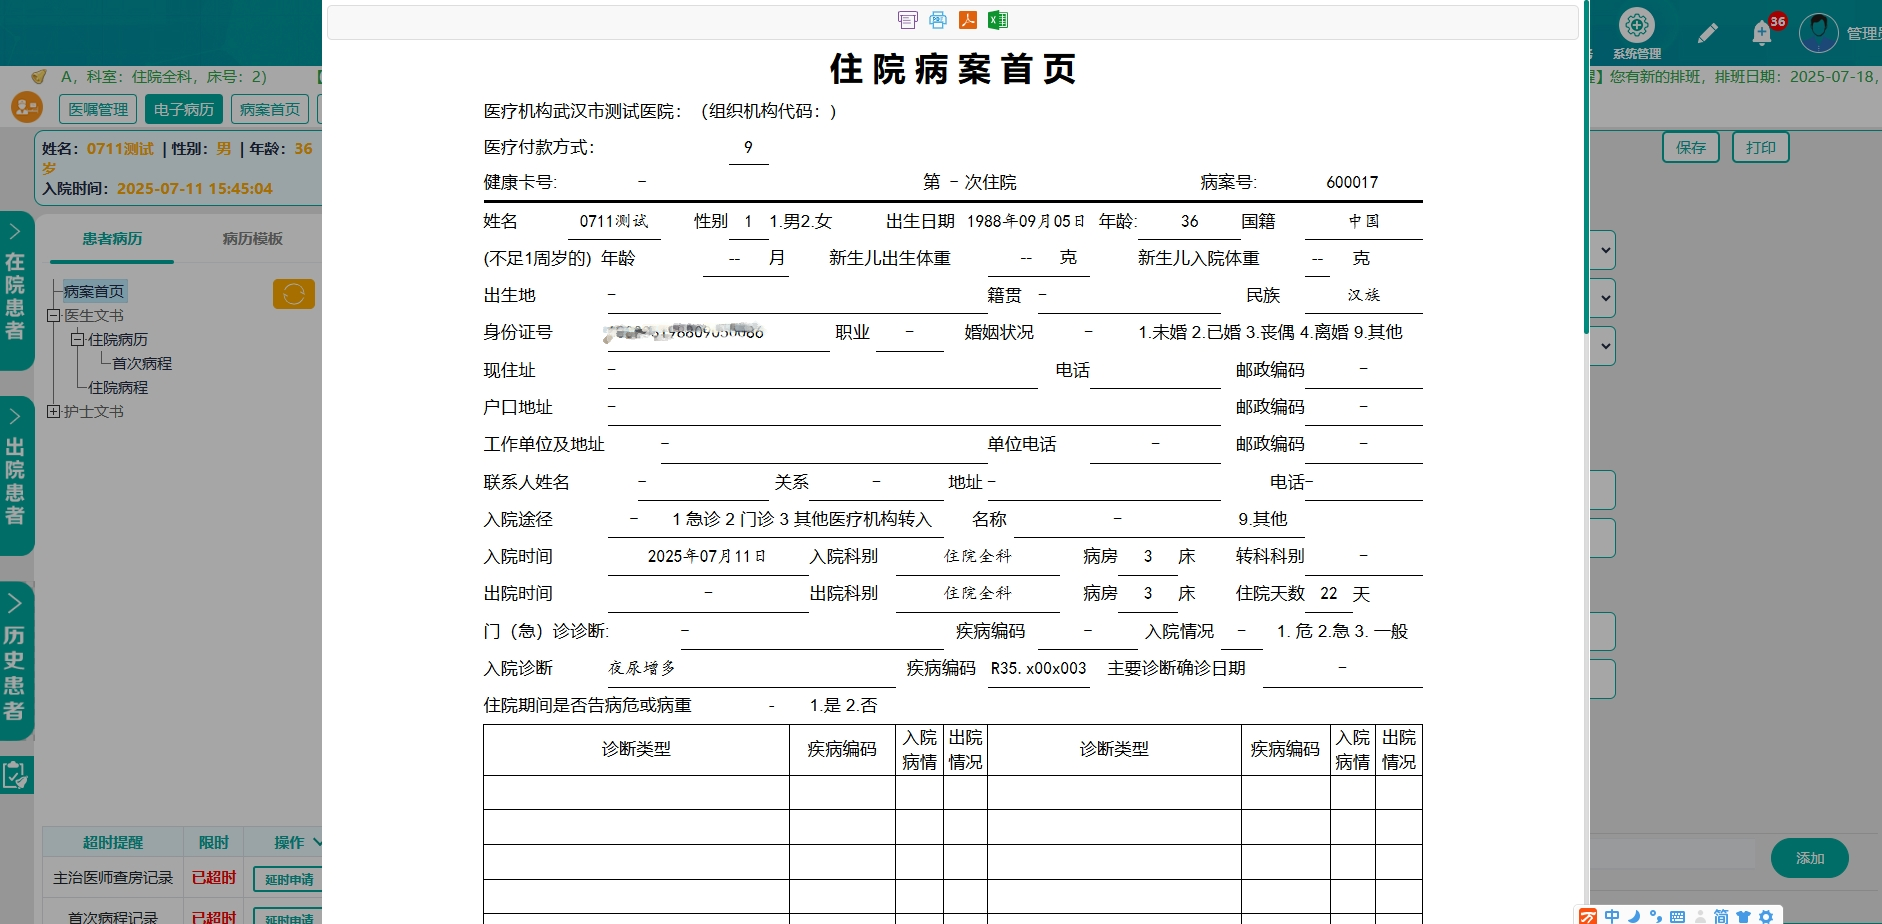The width and height of the screenshot is (1882, 924).
Task: Click the 打印 button
Action: coord(1761,148)
